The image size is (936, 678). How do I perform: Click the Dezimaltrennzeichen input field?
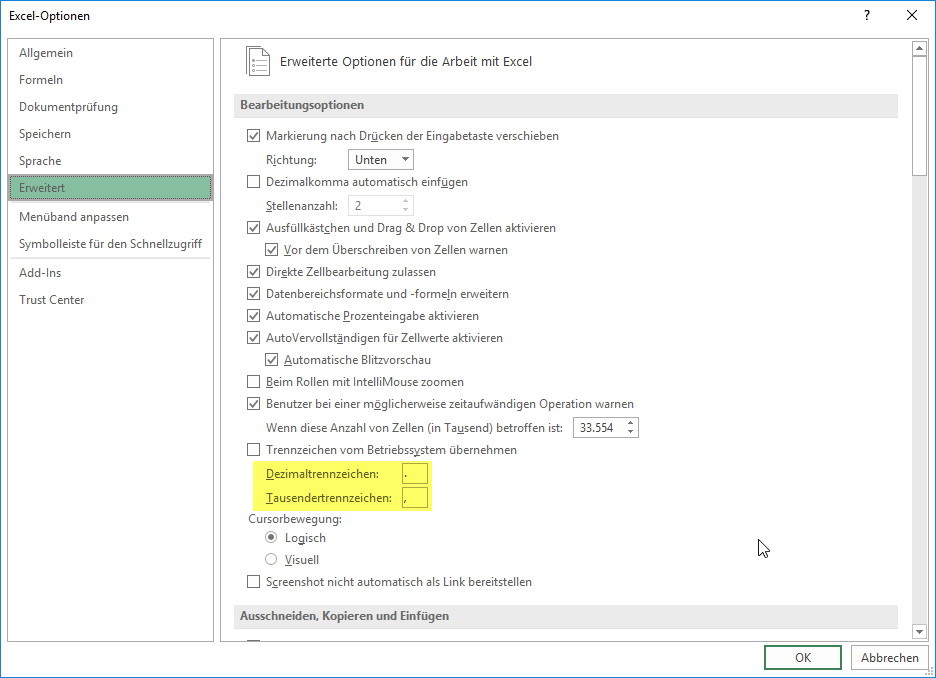point(415,474)
